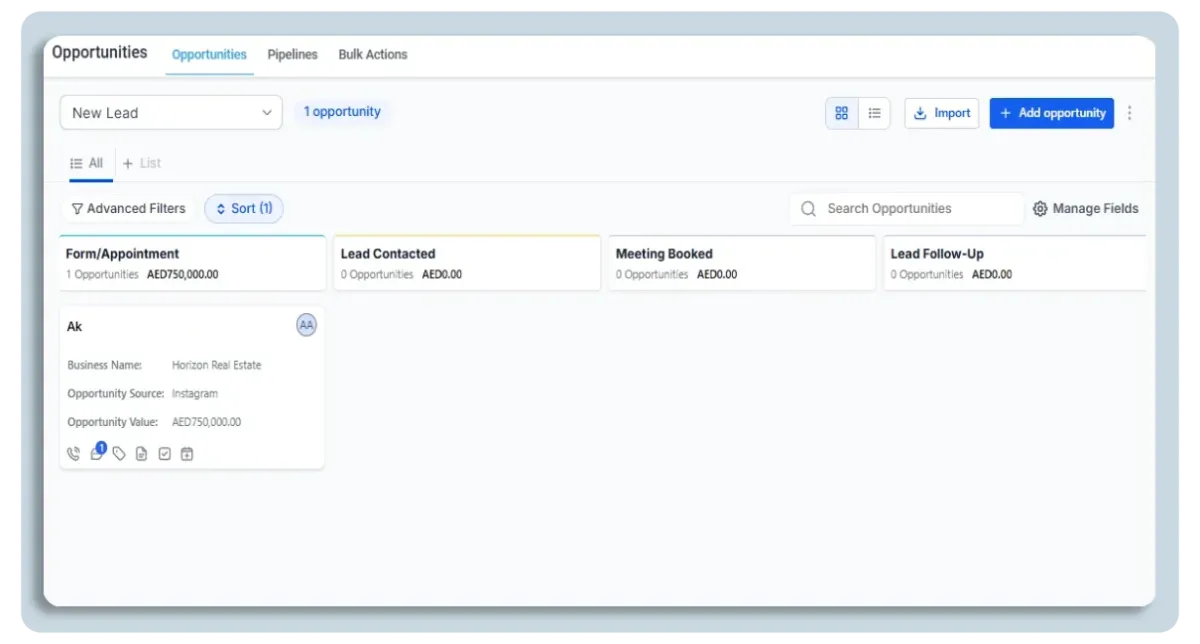The width and height of the screenshot is (1200, 644).
Task: Click the Add opportunity button
Action: [1051, 113]
